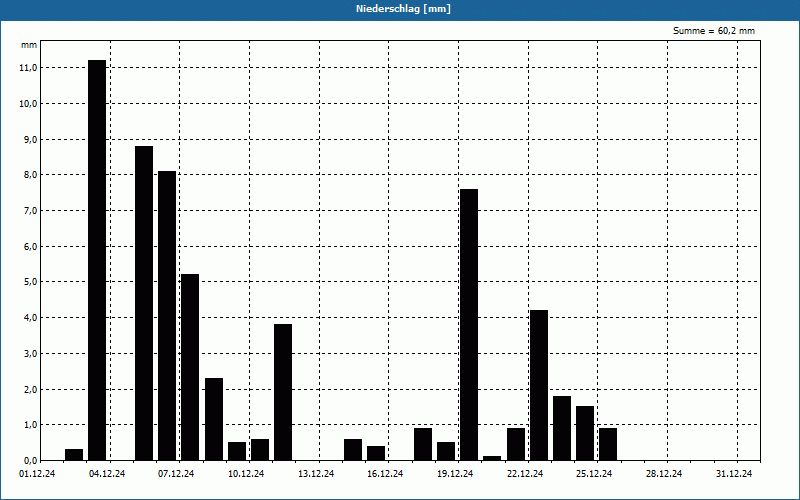Screen dimensions: 800x500
Task: Select the 7,6 mm bar at 19.12.24
Action: click(x=469, y=325)
